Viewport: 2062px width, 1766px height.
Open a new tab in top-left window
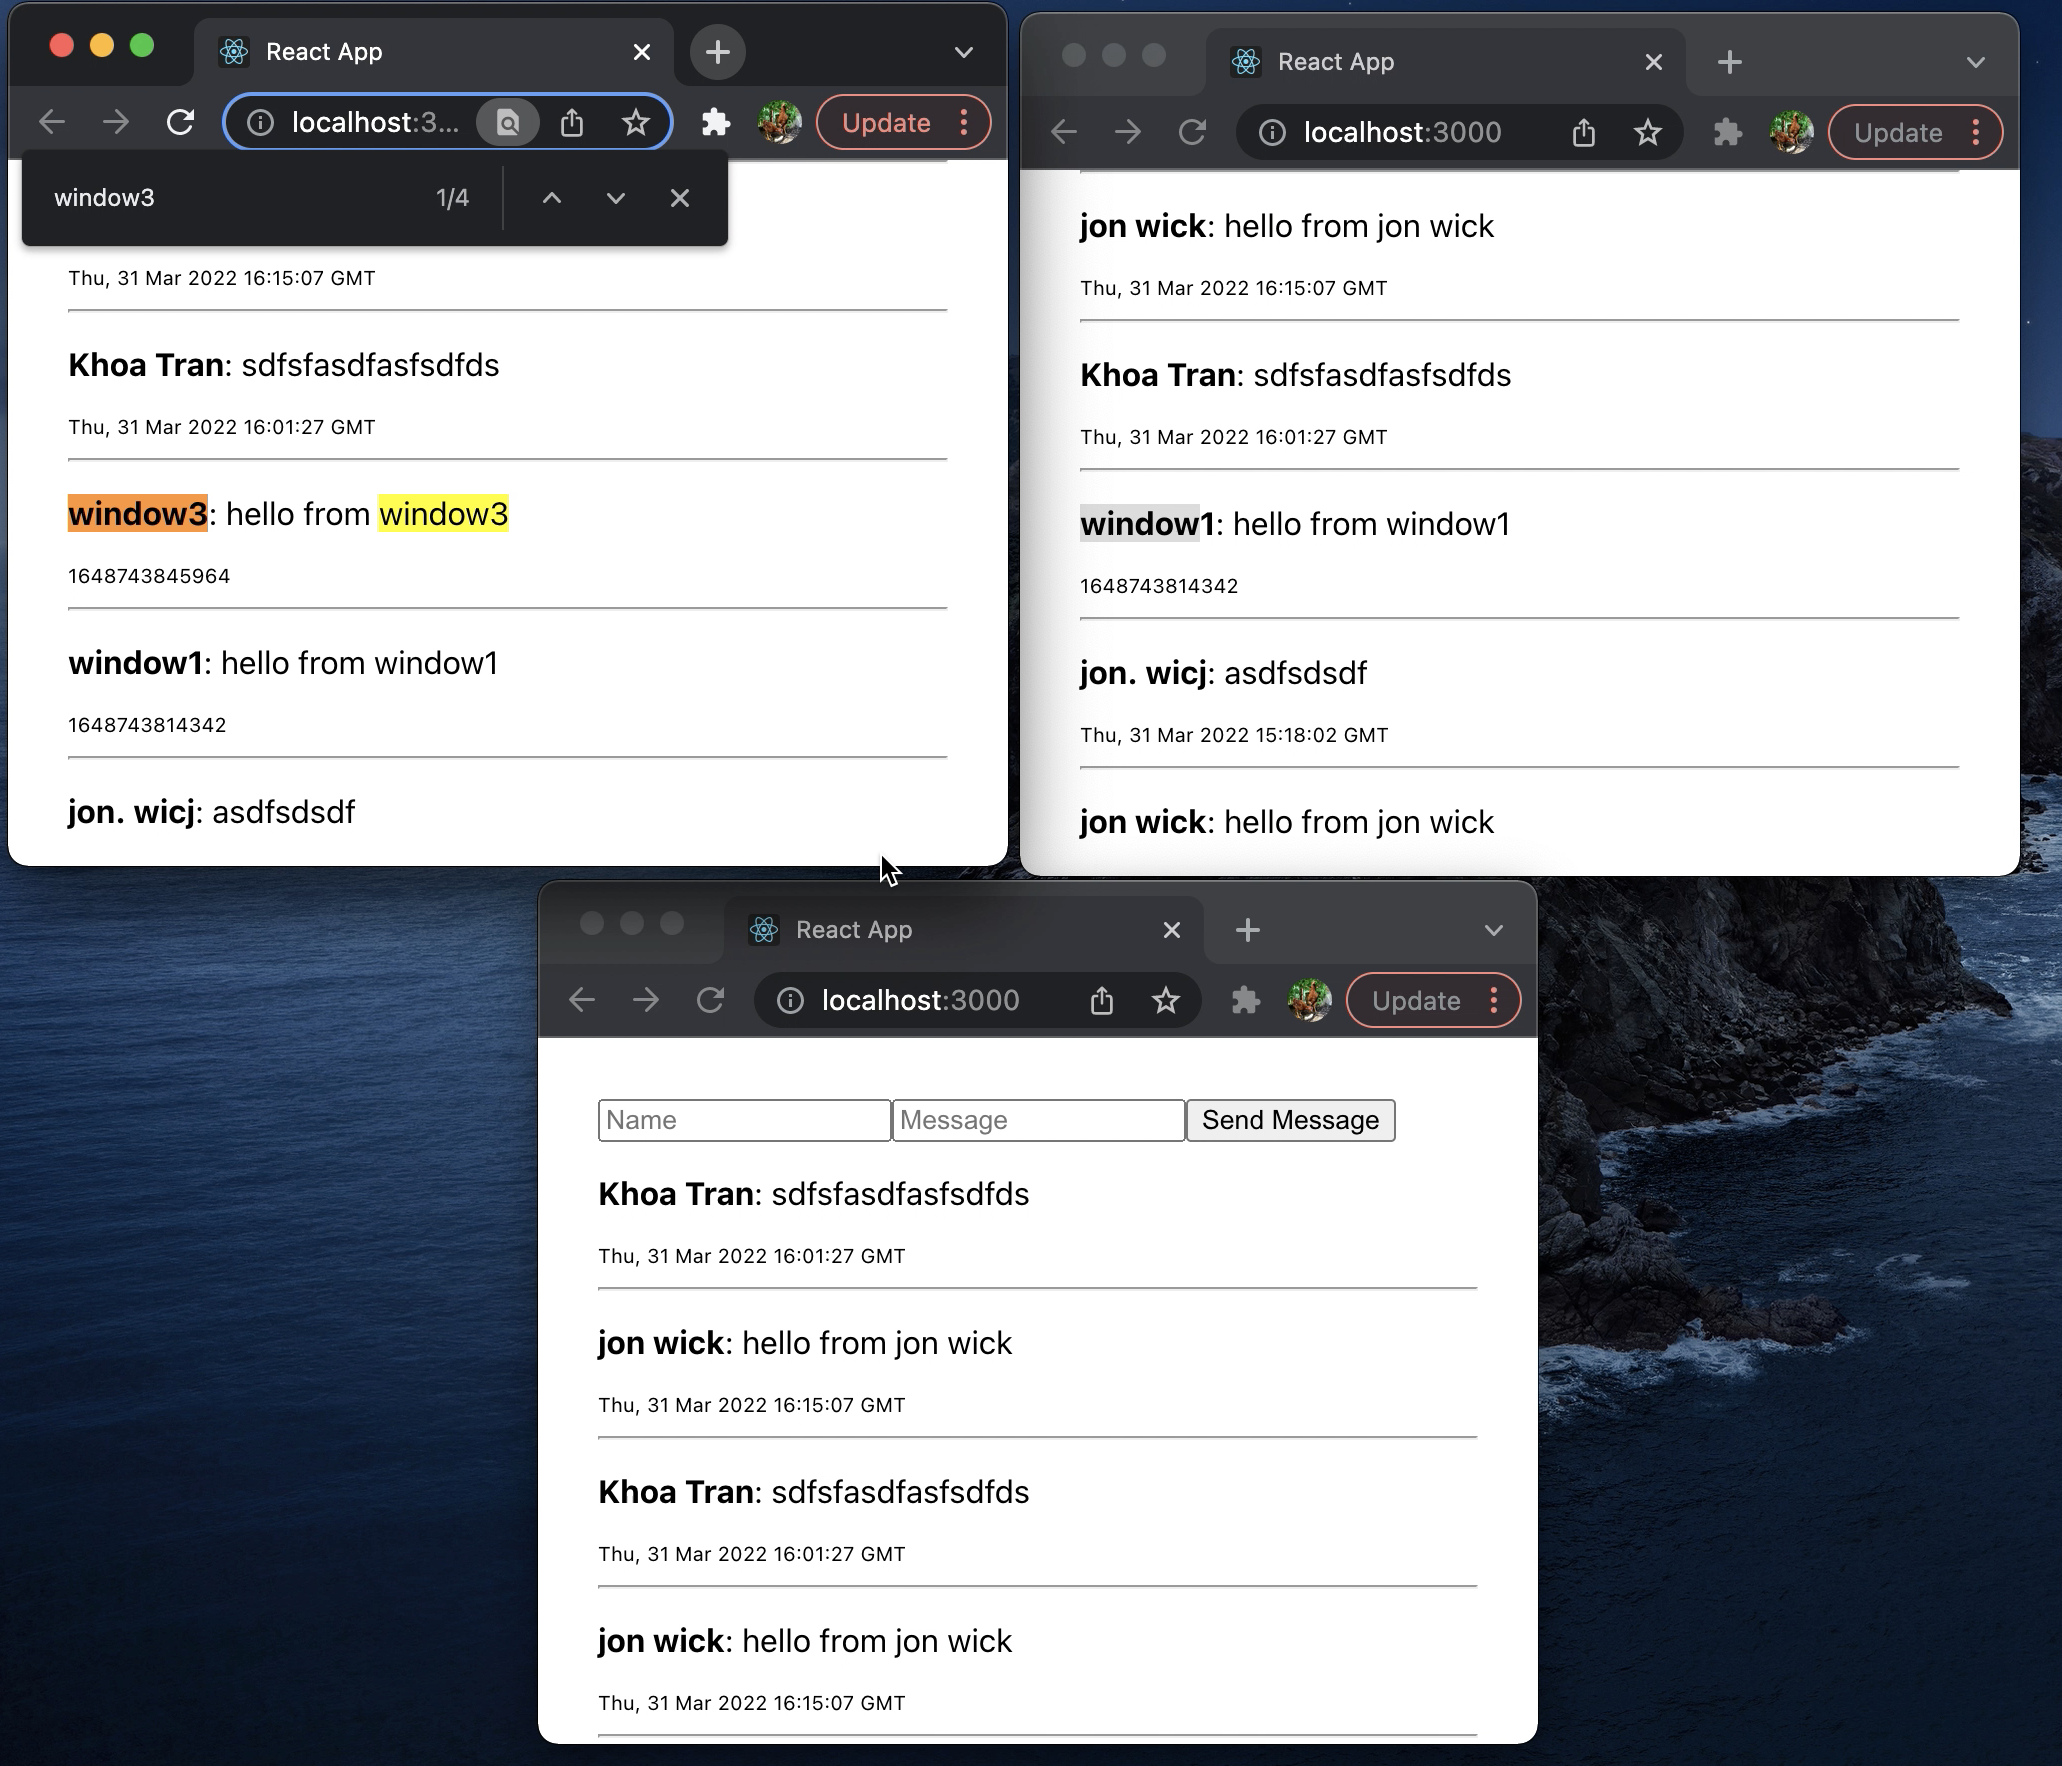718,52
